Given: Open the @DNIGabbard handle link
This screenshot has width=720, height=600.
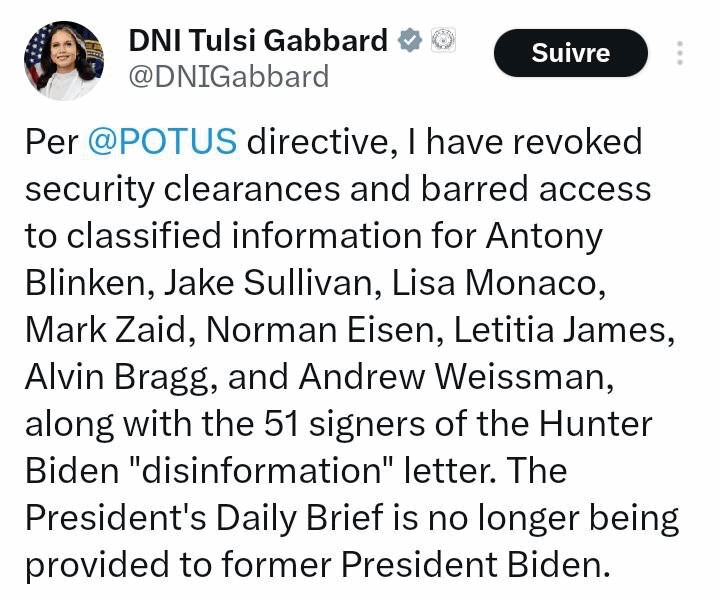Looking at the screenshot, I should tap(229, 76).
